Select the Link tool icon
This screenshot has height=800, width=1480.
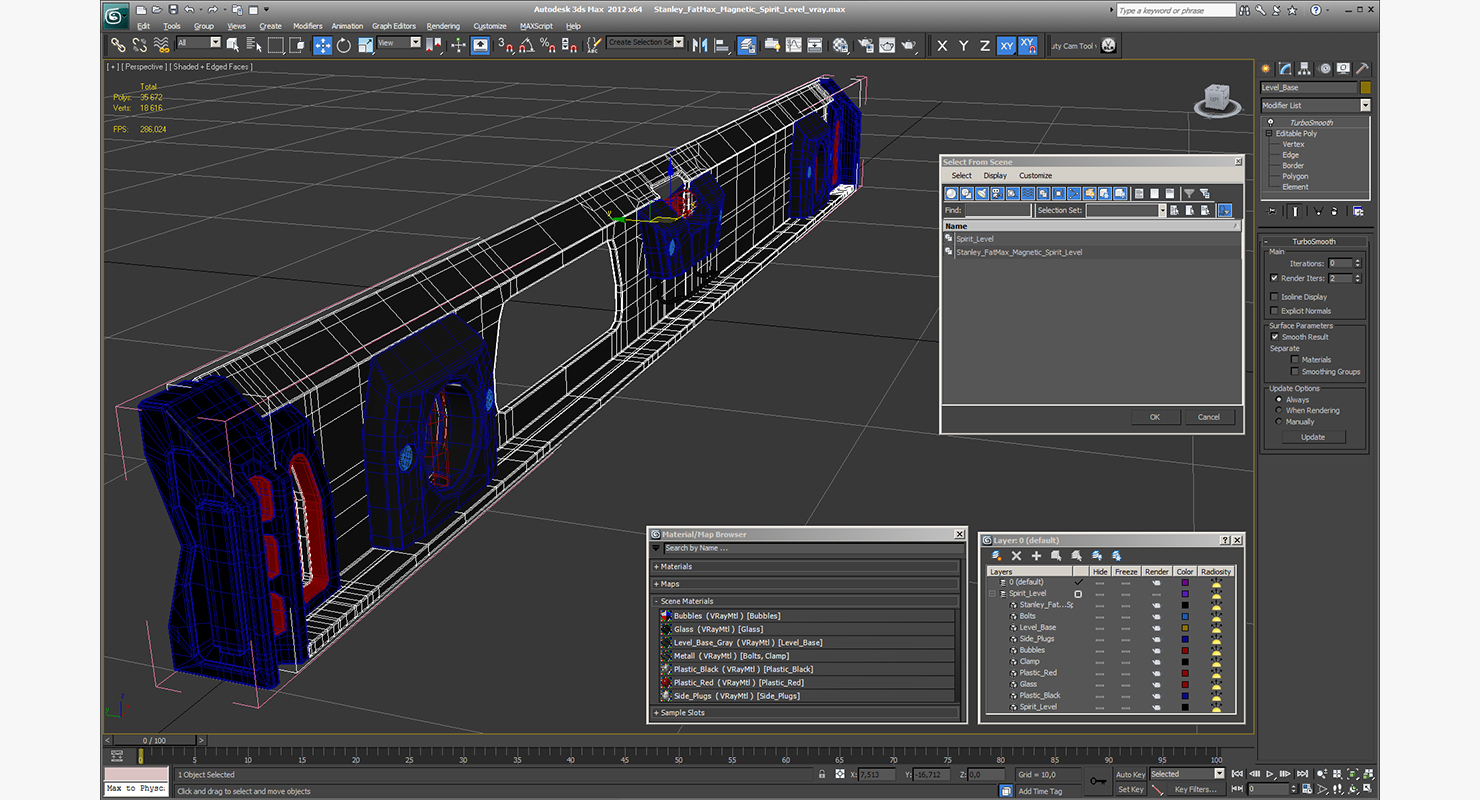118,45
